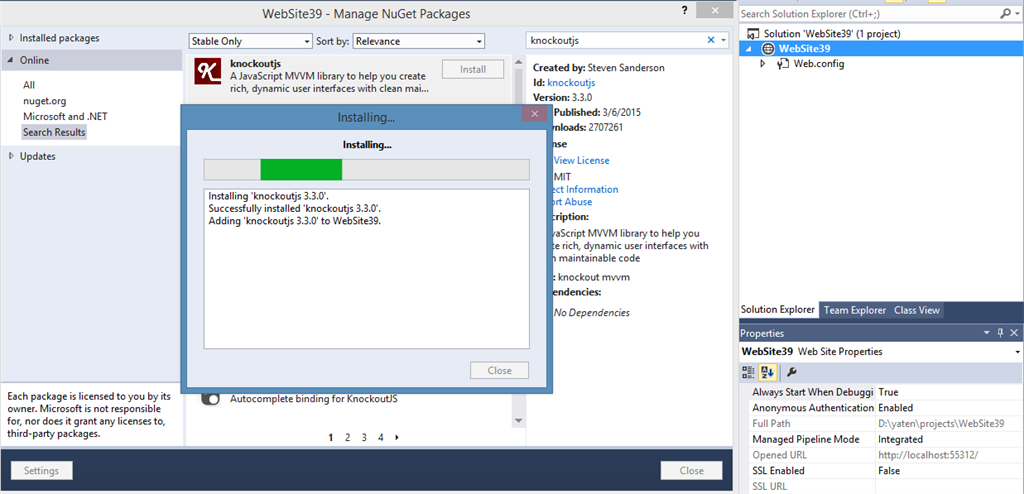Expand the Installed packages section

click(x=11, y=38)
